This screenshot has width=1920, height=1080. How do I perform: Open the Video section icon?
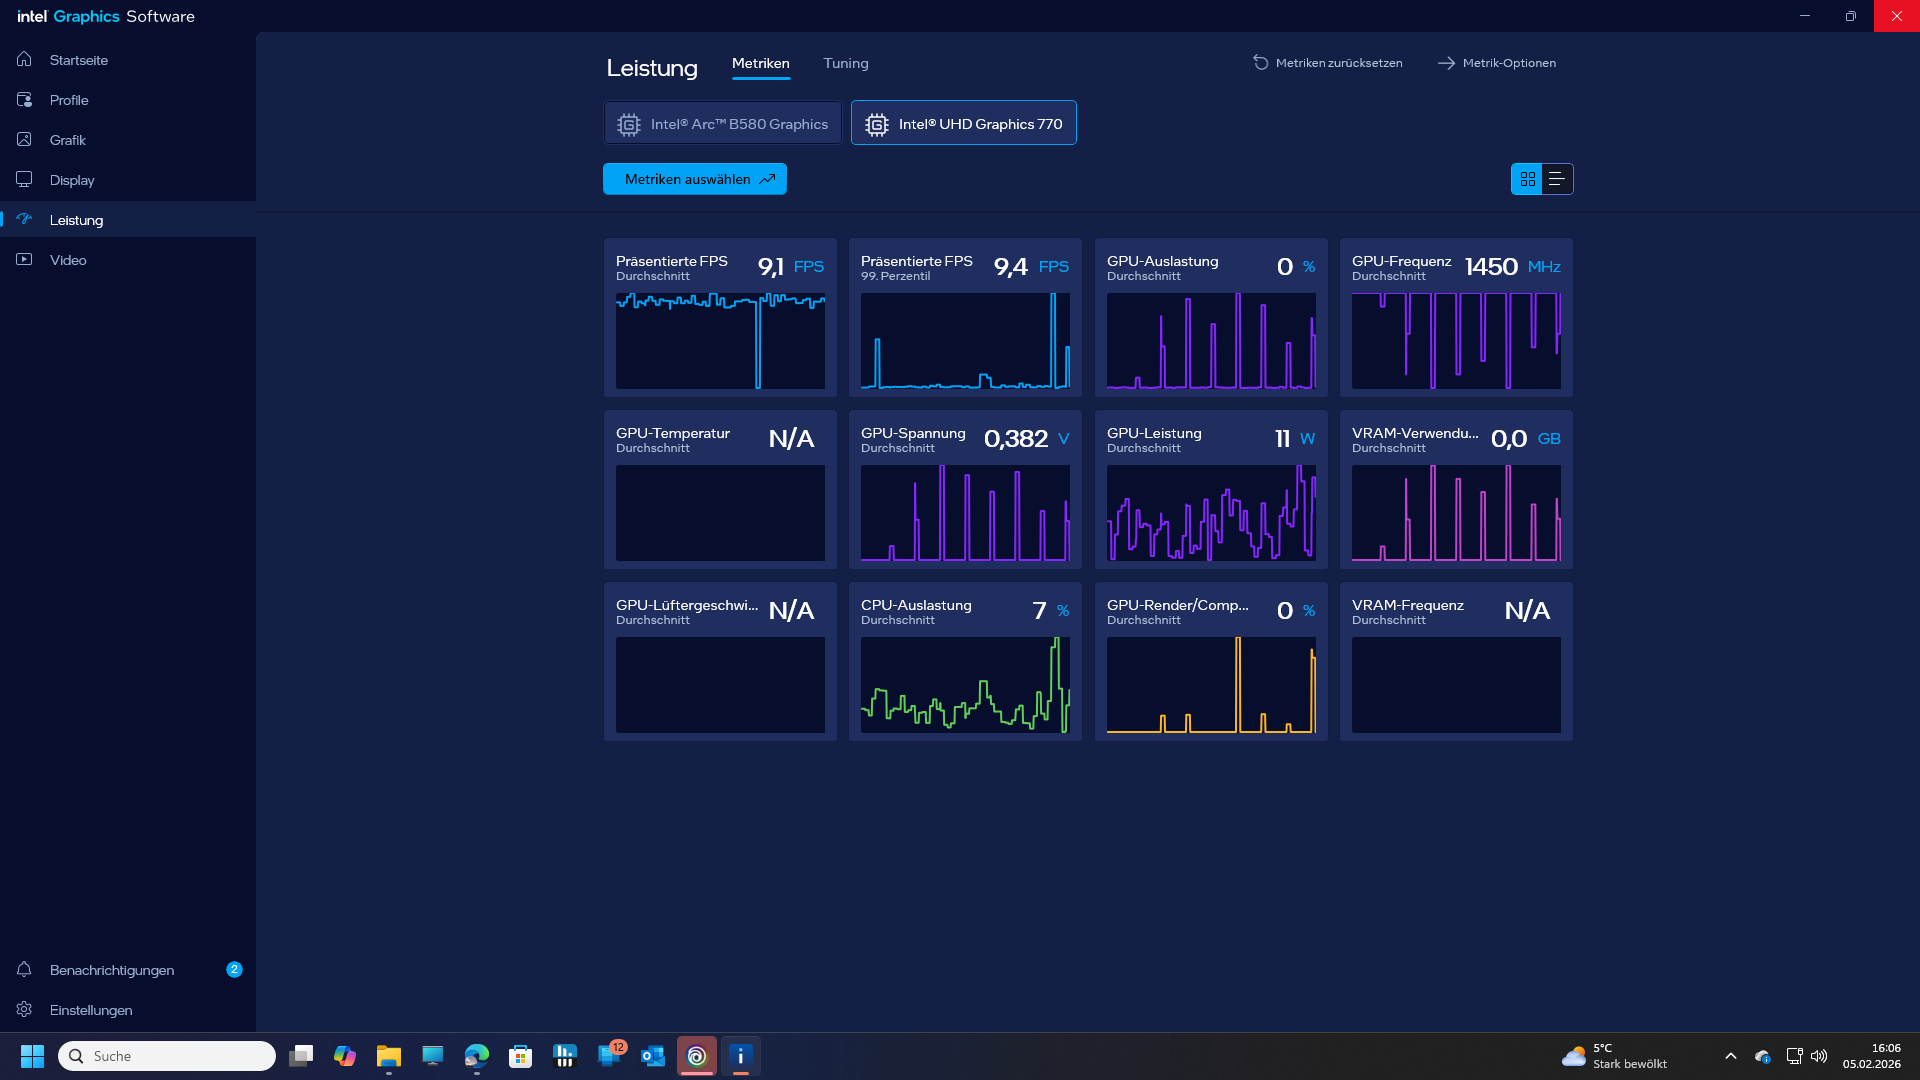point(24,260)
